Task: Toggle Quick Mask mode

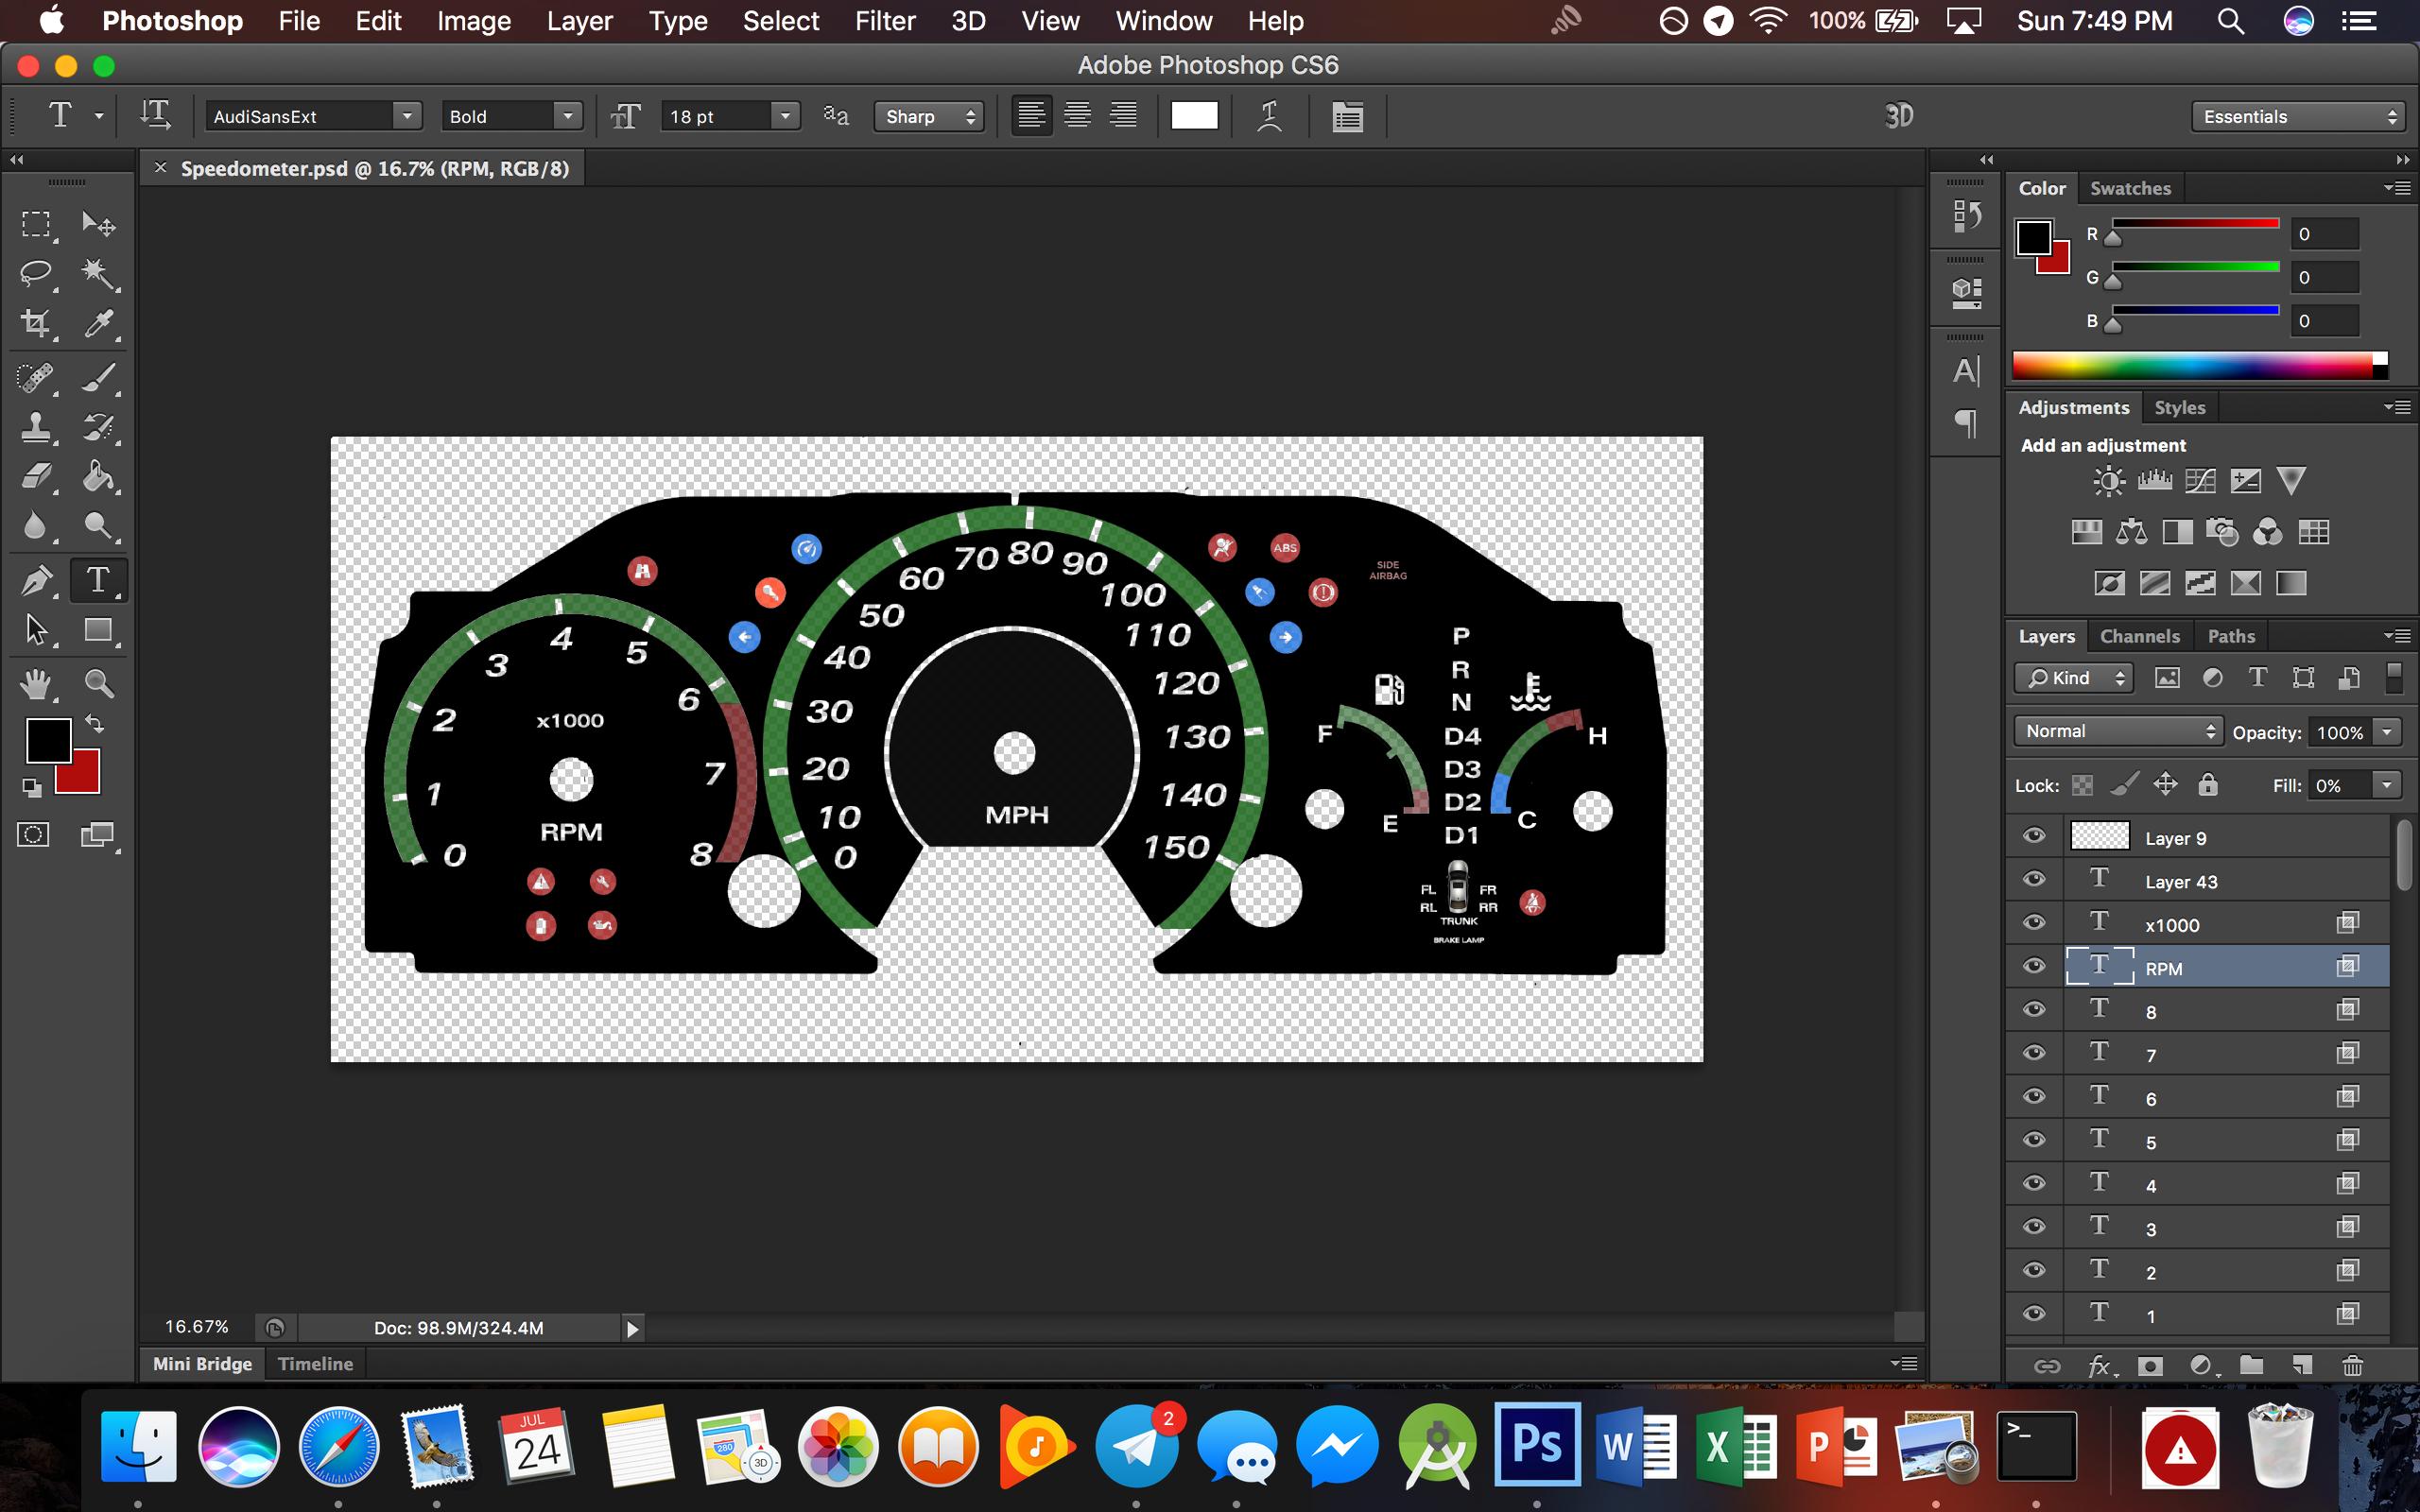Action: tap(33, 835)
